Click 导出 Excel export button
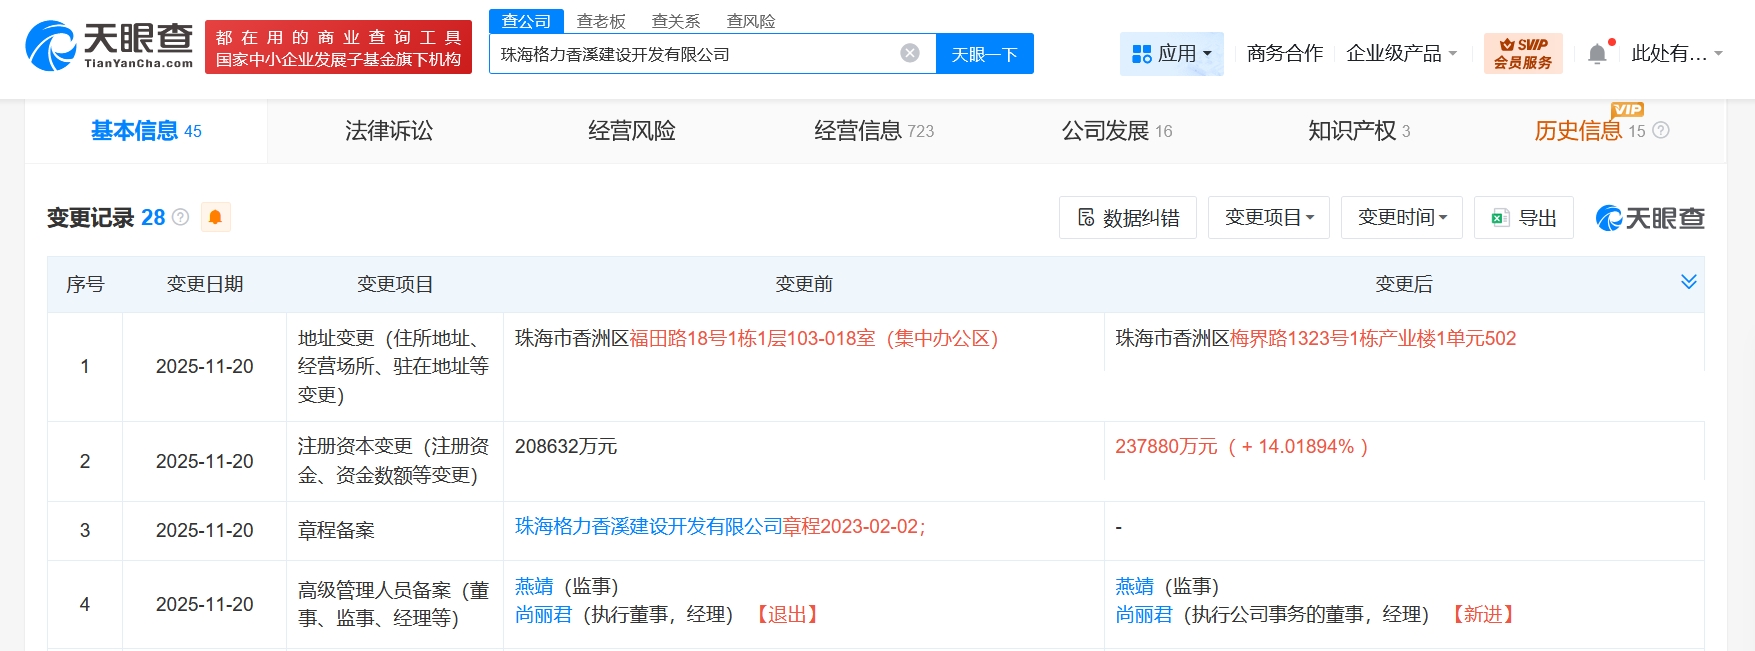The width and height of the screenshot is (1755, 651). [x=1523, y=218]
